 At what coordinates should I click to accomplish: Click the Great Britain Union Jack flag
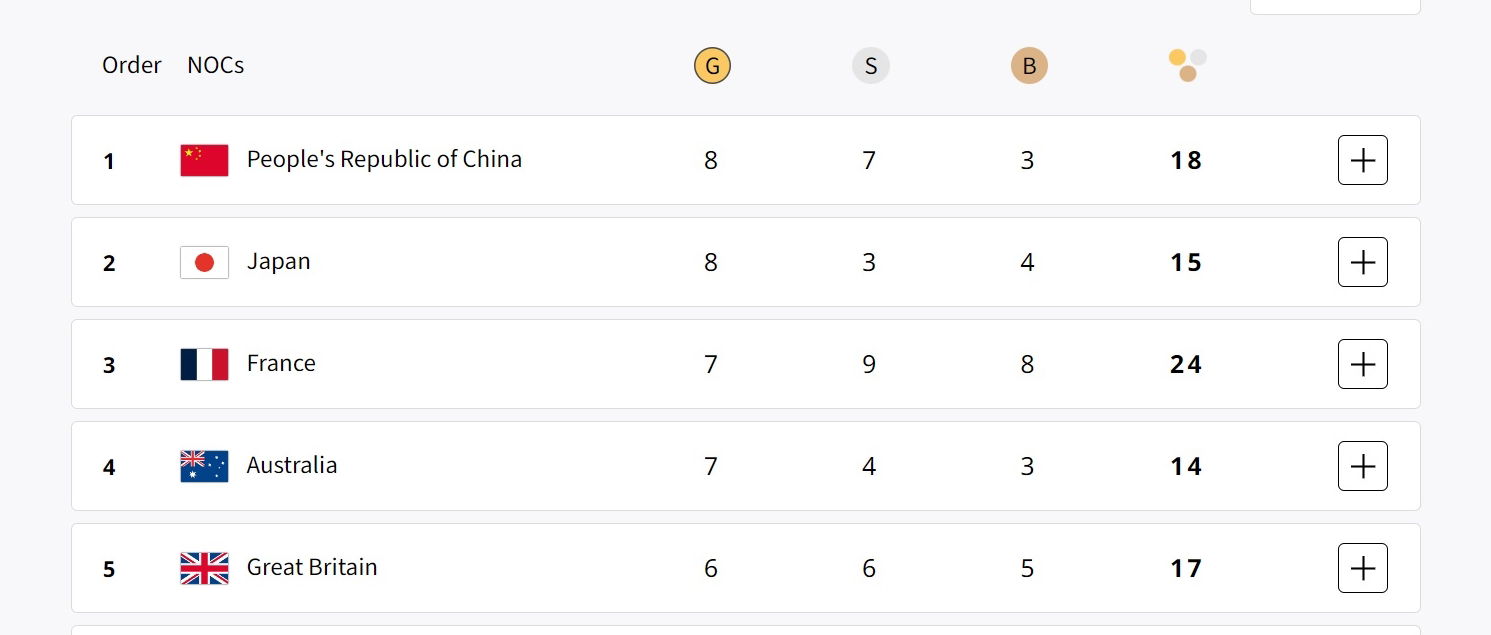point(204,568)
